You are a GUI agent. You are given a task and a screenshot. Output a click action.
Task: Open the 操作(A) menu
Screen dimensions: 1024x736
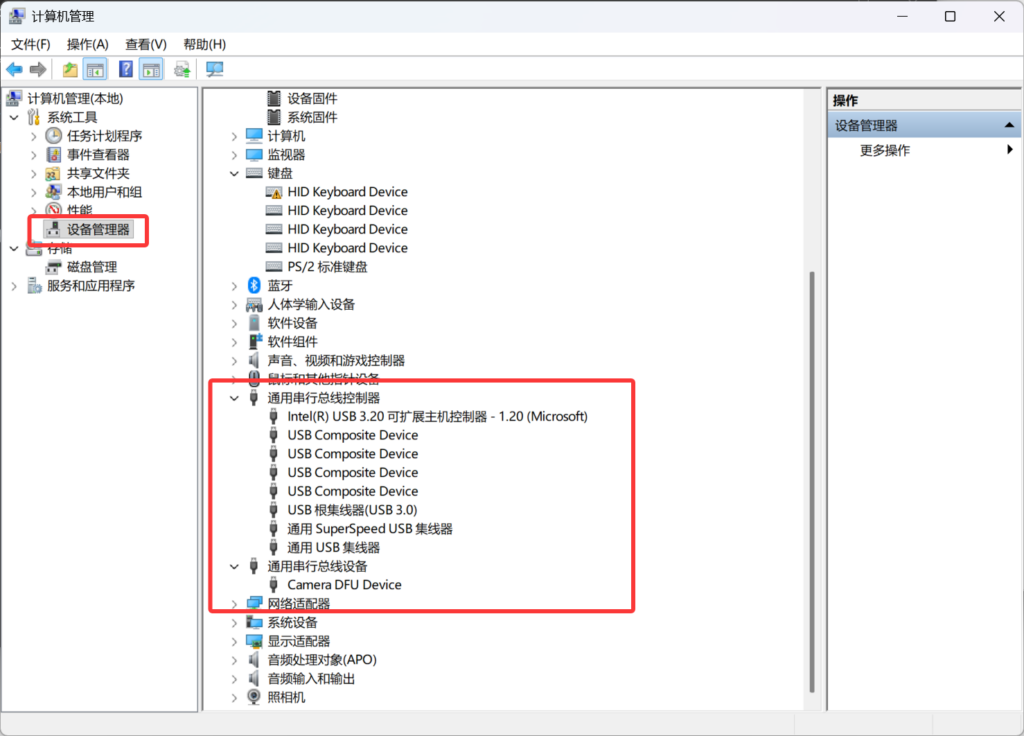(87, 44)
